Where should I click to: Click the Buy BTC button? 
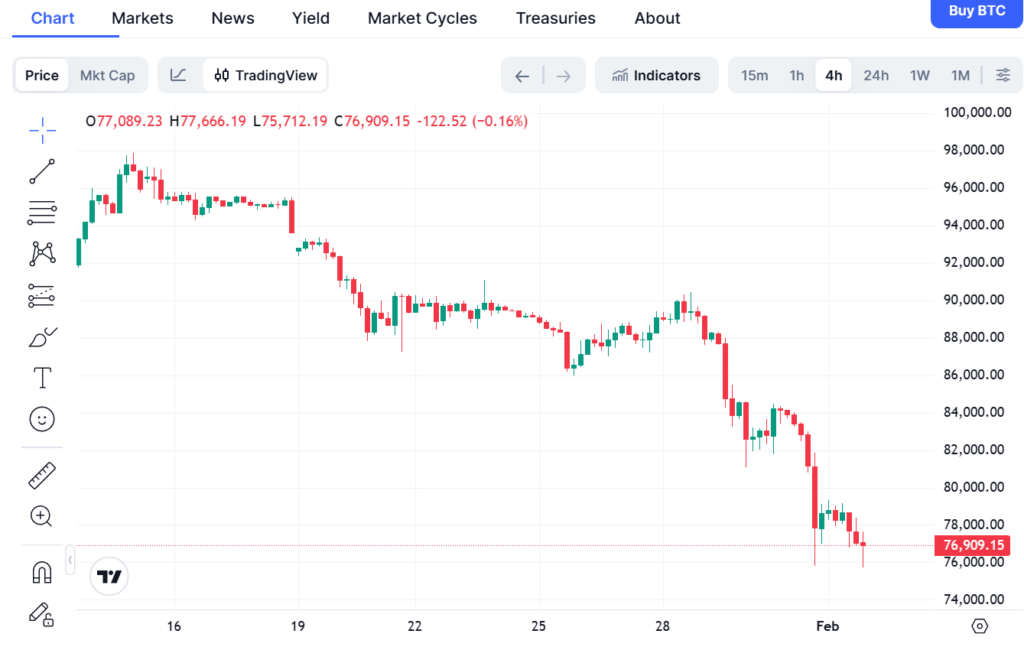coord(976,11)
